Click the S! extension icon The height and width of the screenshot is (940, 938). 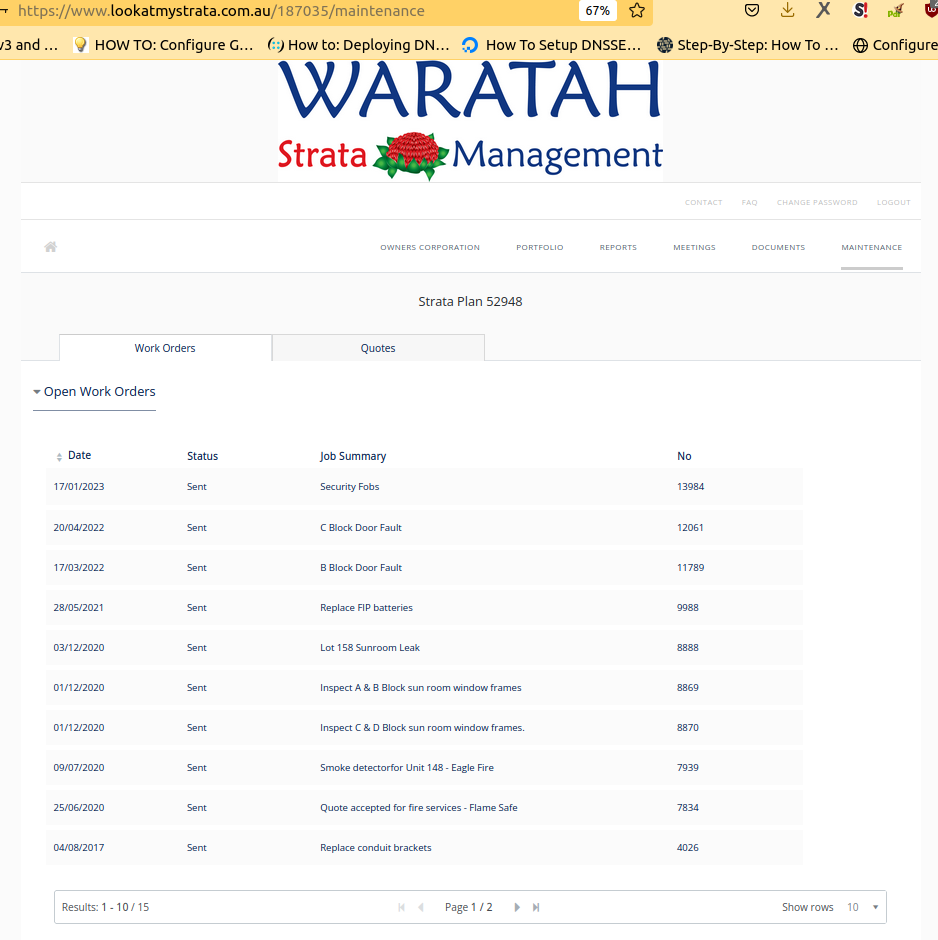coord(860,10)
